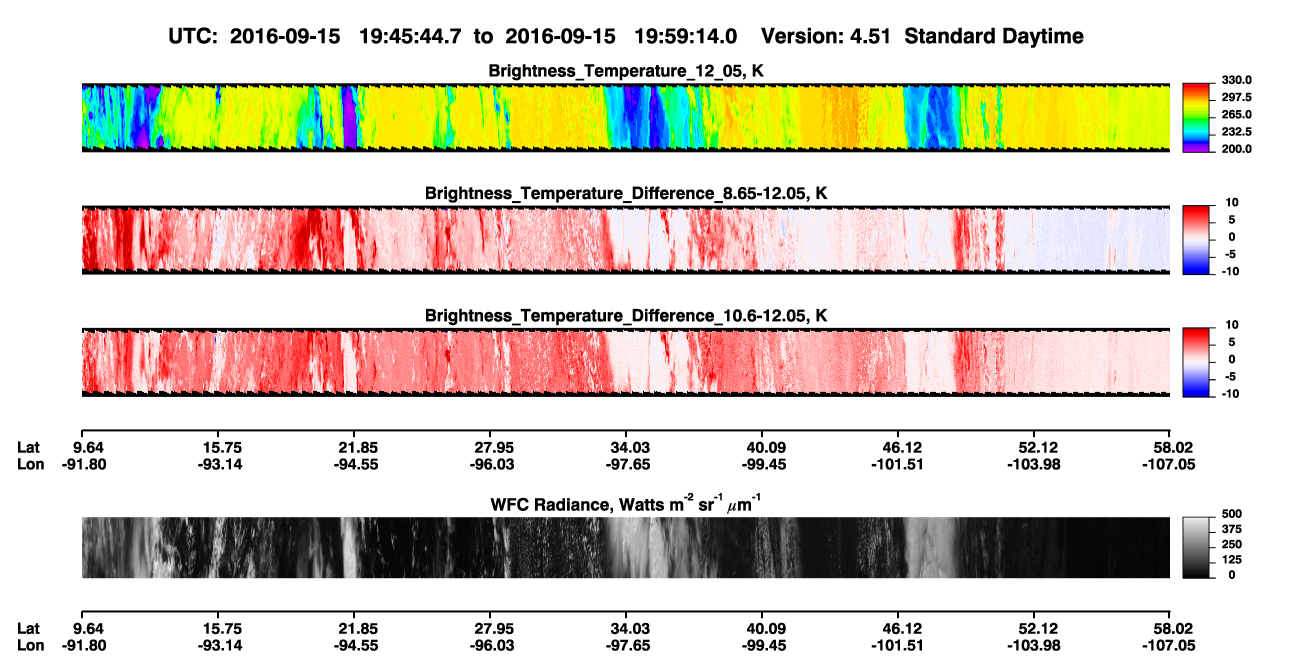Screen dimensions: 1300x667
Task: Click longitude -99.45 below the WFC Radiance image
Action: (762, 645)
